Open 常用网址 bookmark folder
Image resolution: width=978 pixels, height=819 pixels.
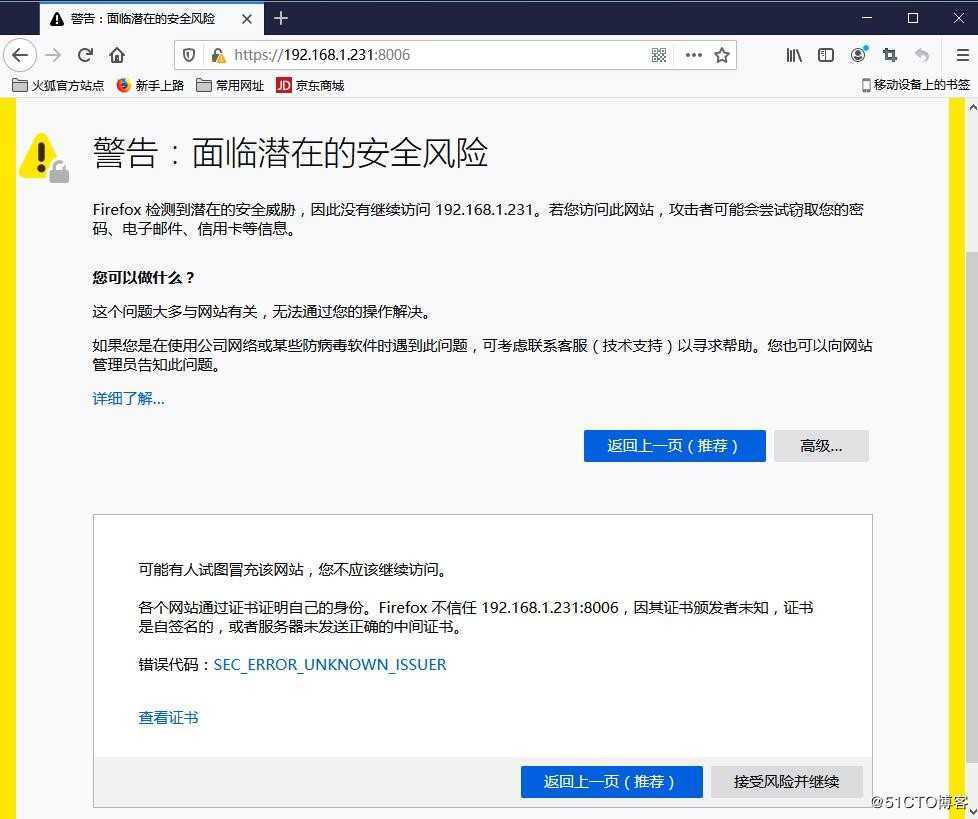coord(230,85)
